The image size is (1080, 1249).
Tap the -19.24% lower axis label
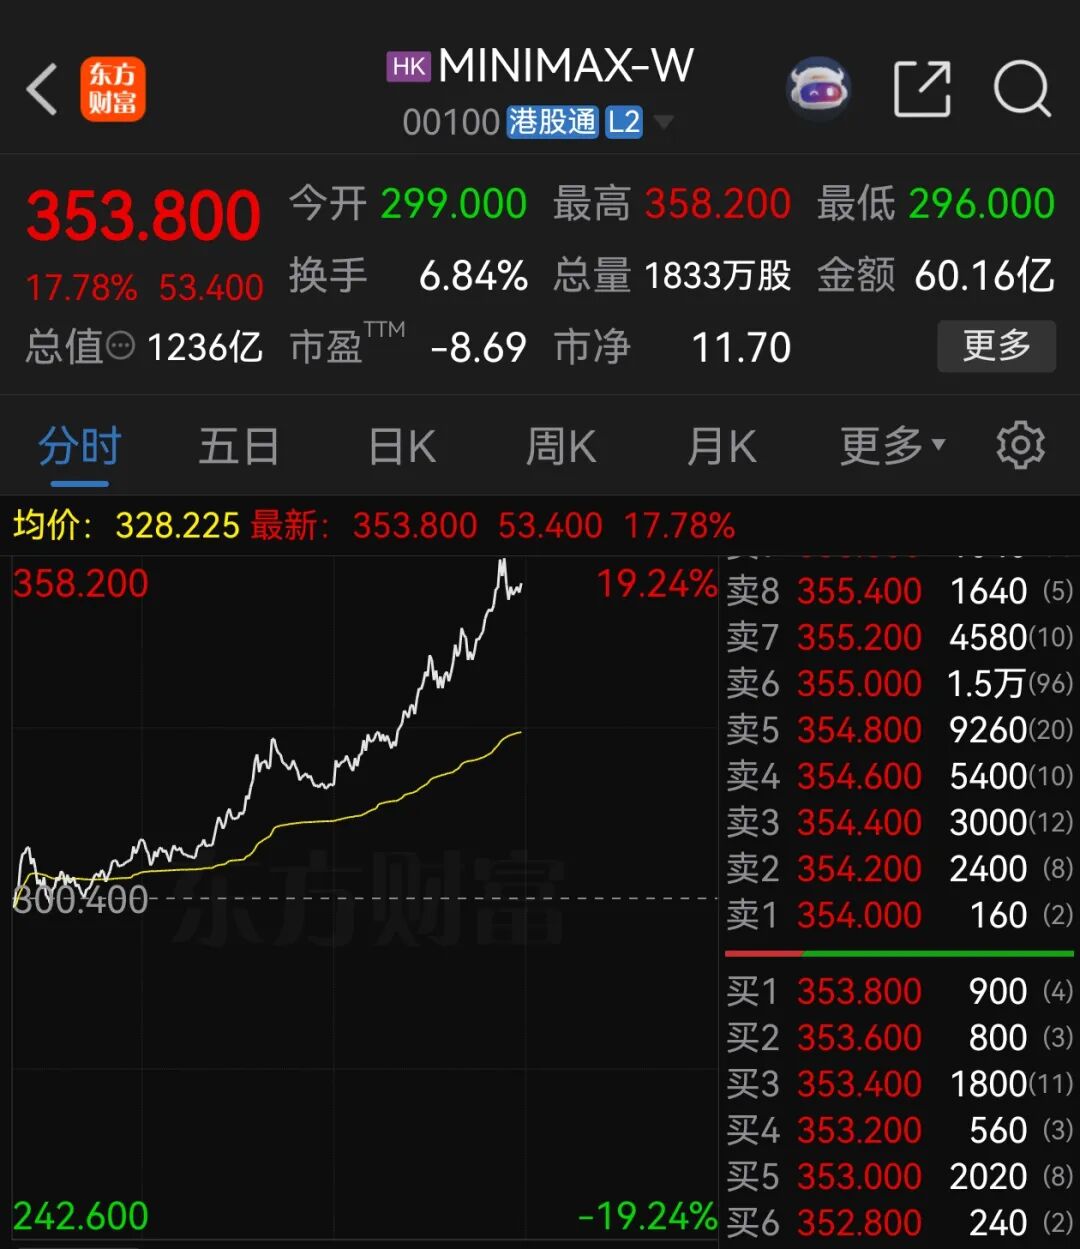[x=648, y=1216]
